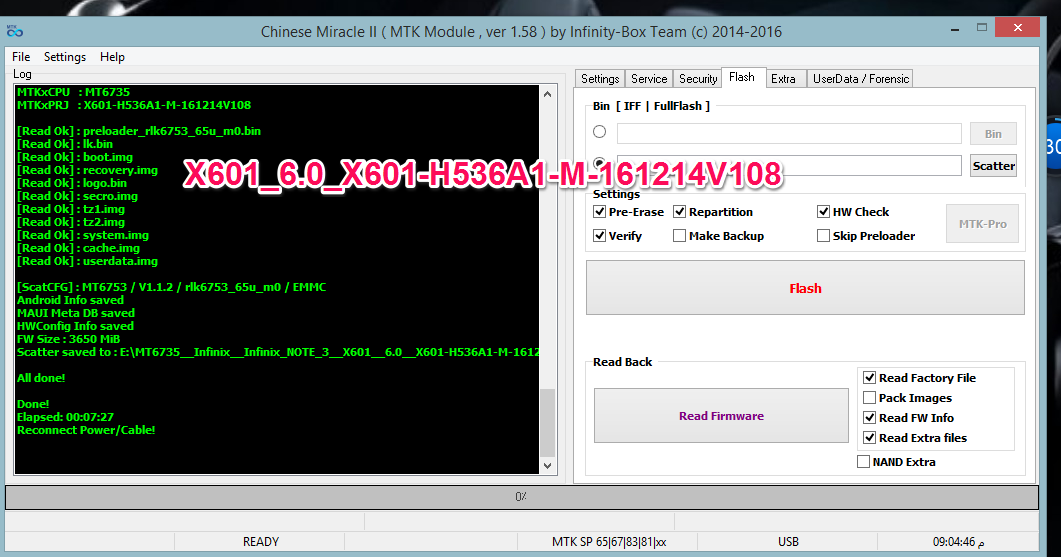Viewport: 1061px width, 557px height.
Task: Click the MTK-Pro button
Action: (x=982, y=223)
